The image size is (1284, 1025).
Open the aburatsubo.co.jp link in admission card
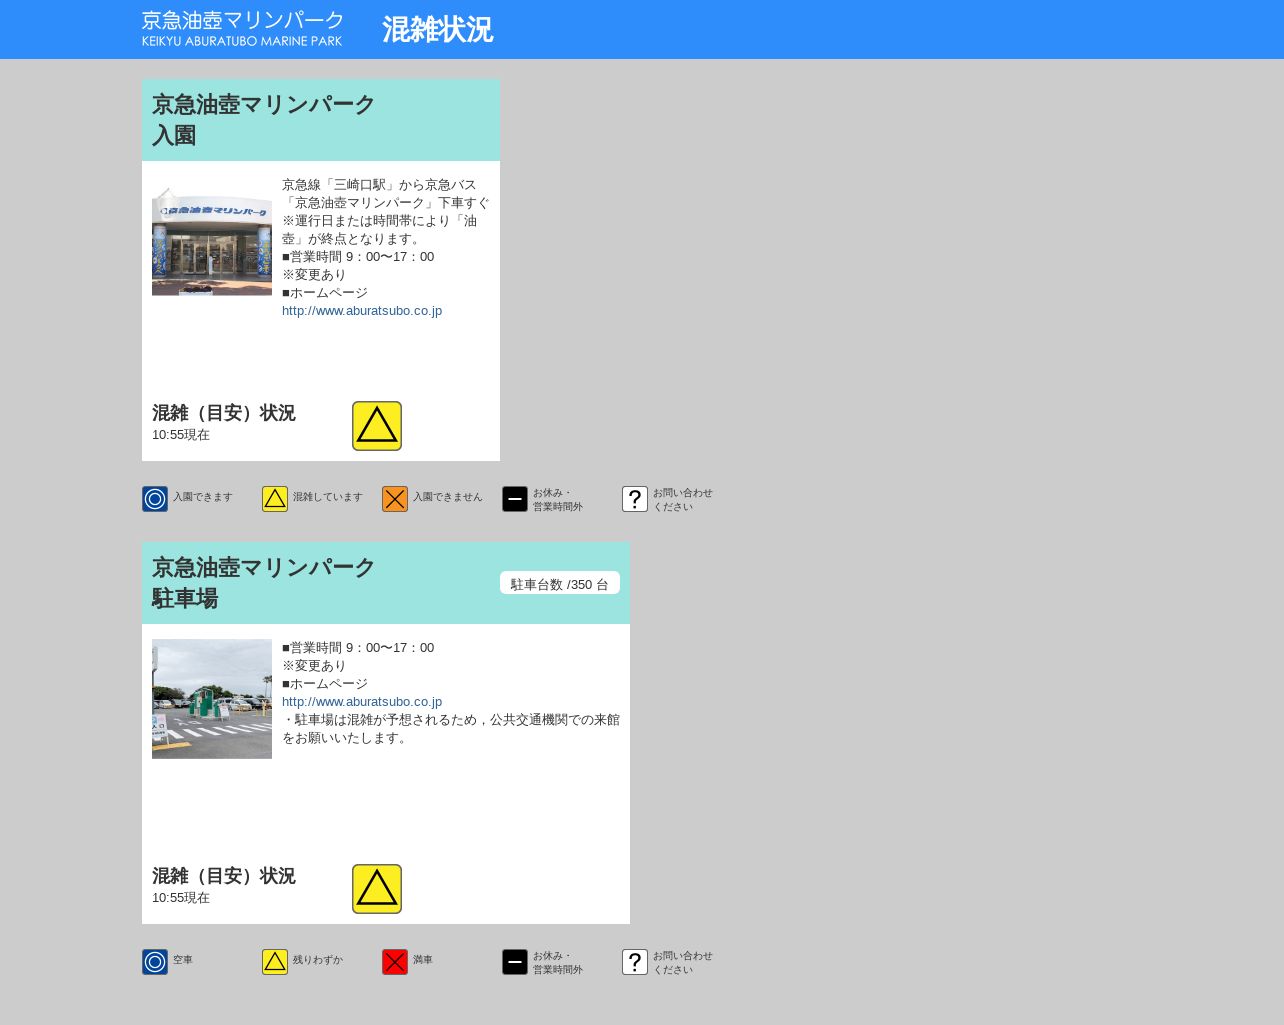362,311
